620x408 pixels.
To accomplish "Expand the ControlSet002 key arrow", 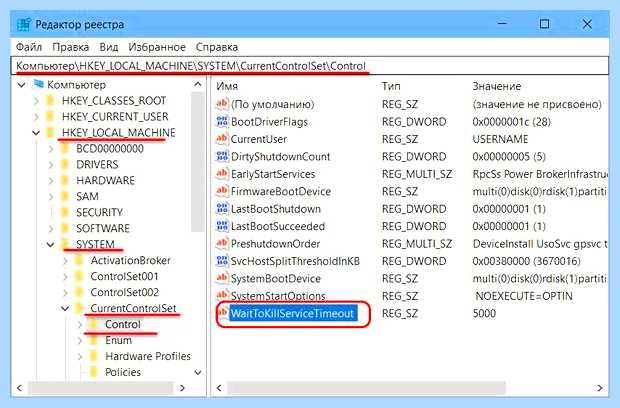I will [65, 293].
